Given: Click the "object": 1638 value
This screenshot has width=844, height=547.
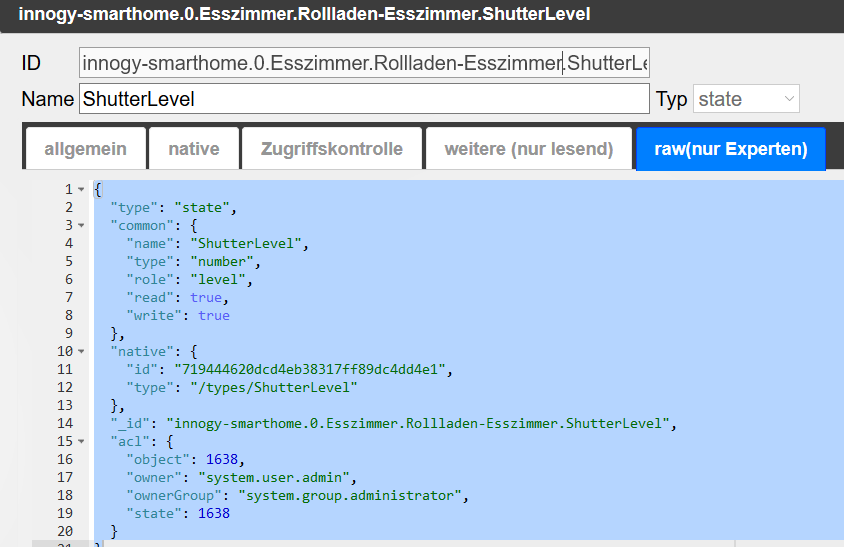Looking at the screenshot, I should pyautogui.click(x=222, y=459).
